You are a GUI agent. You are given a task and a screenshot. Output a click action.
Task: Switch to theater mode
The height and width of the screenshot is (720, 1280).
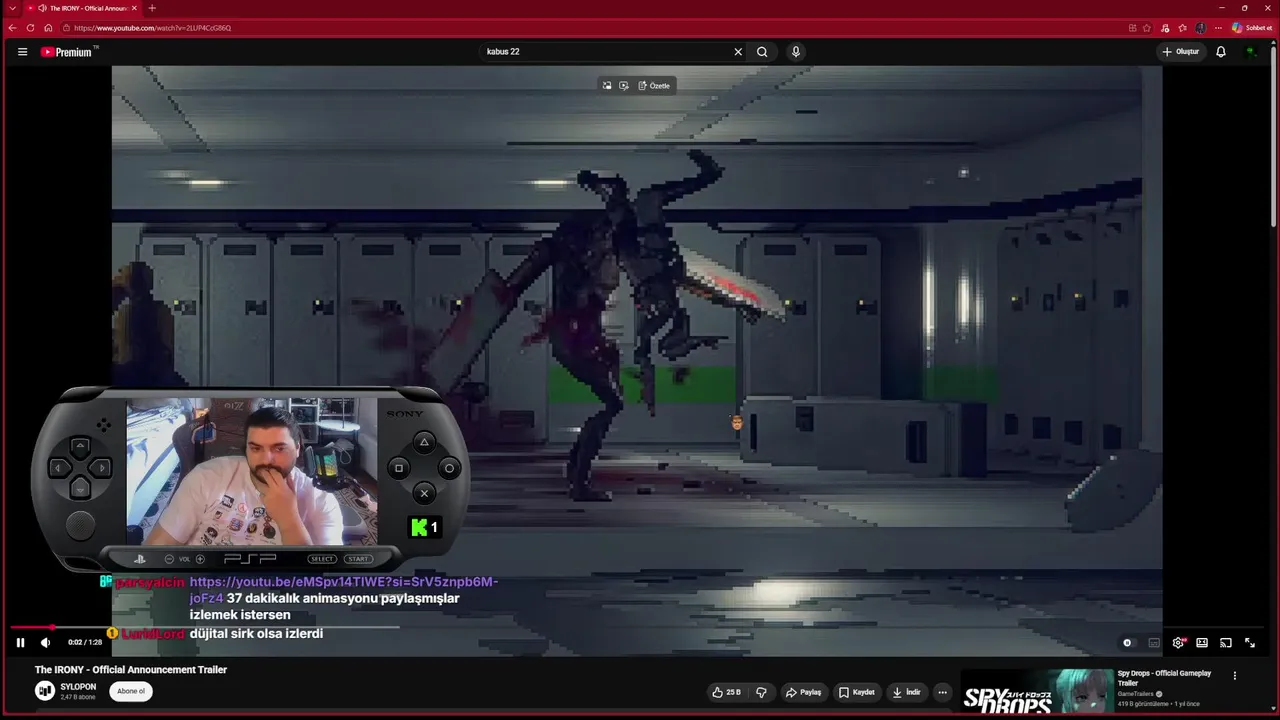point(1202,643)
